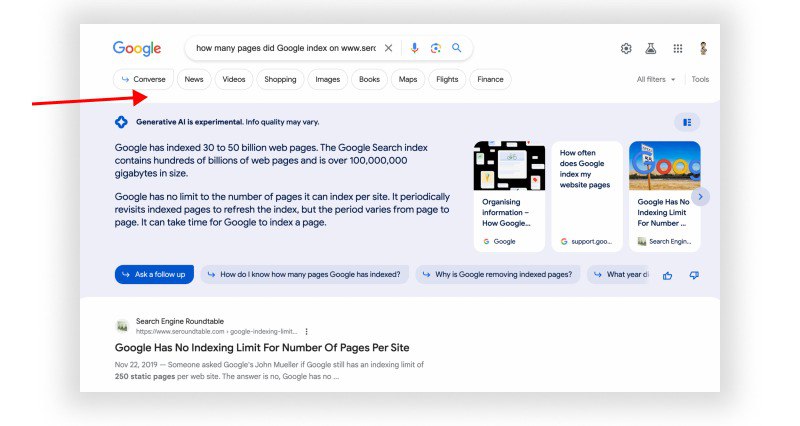Switch to Maps results
800x426 pixels.
[408, 79]
